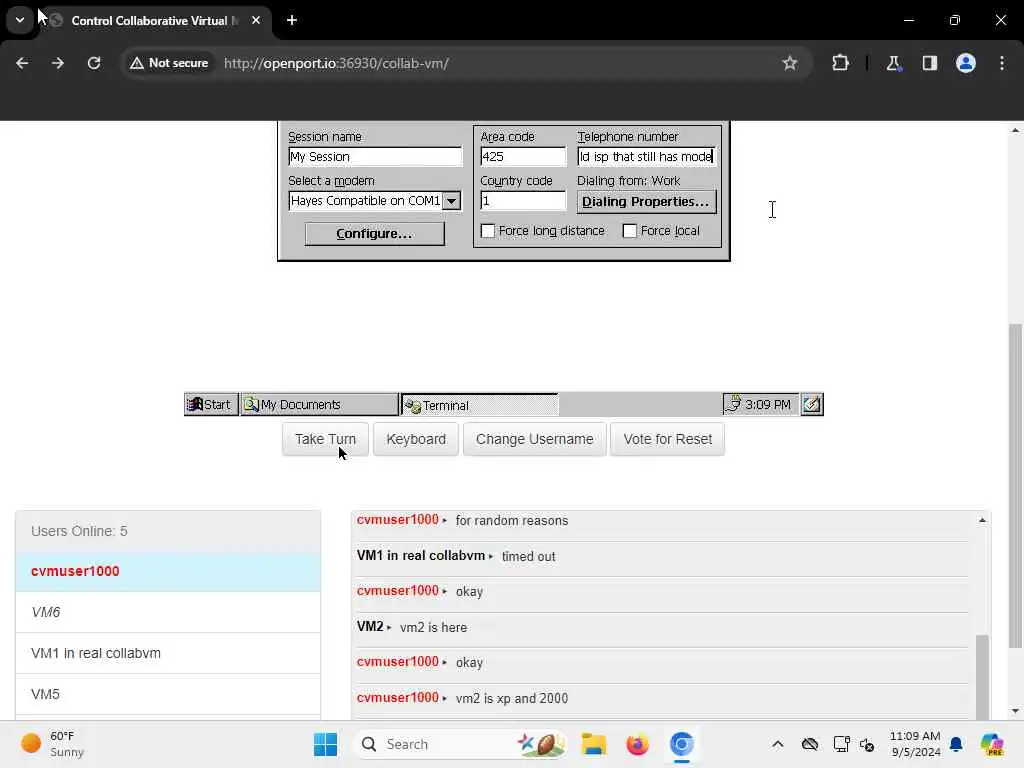
Task: Click Vote for Reset
Action: pyautogui.click(x=667, y=440)
